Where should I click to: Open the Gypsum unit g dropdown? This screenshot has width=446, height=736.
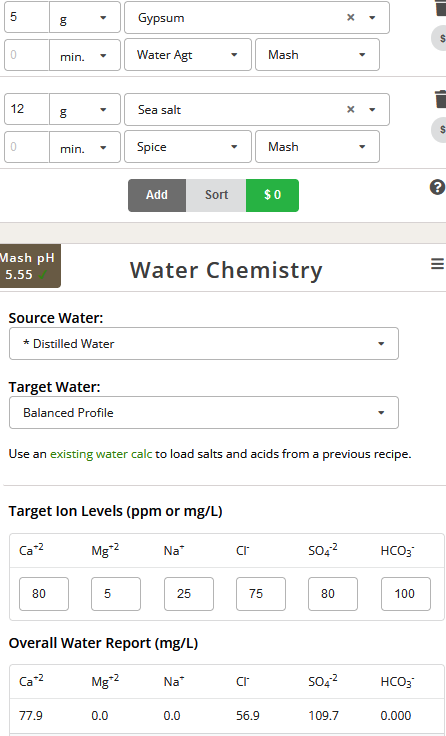(x=85, y=18)
